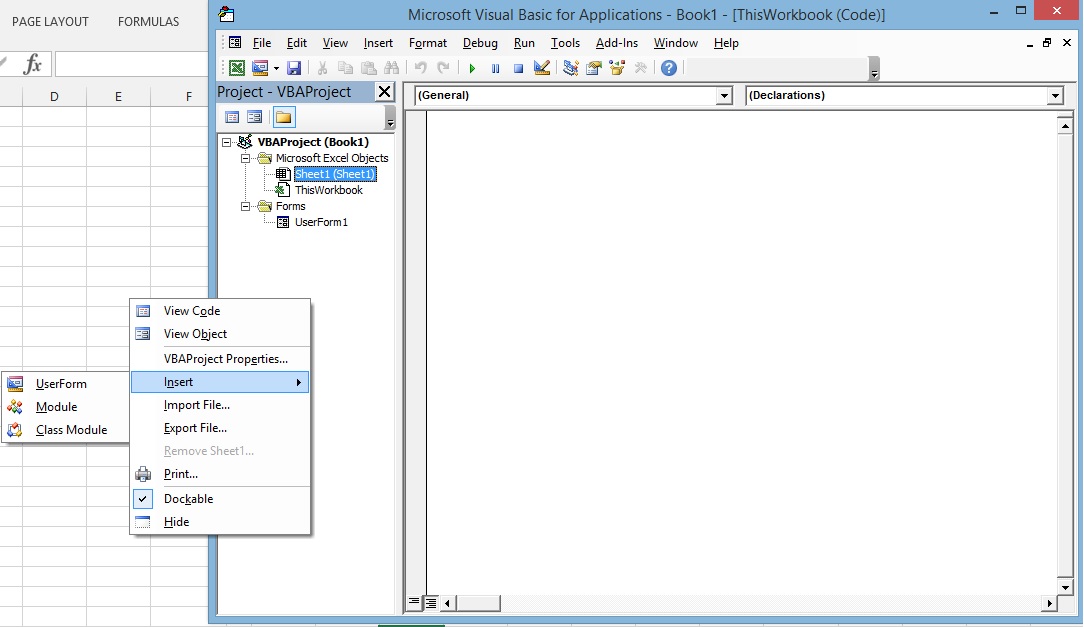Choose Import File... in context menu
Image resolution: width=1084 pixels, height=627 pixels.
click(220, 405)
